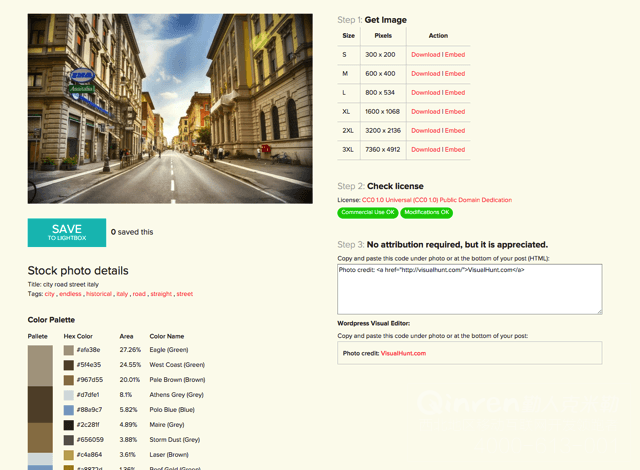Click the tall Eagle band in the palette strip
Image resolution: width=640 pixels, height=470 pixels.
(40, 366)
